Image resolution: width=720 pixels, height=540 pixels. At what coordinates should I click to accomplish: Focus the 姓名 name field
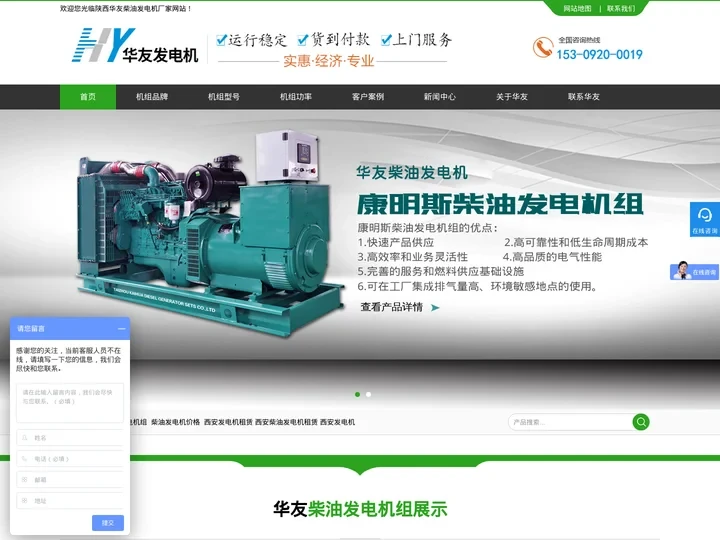(70, 438)
